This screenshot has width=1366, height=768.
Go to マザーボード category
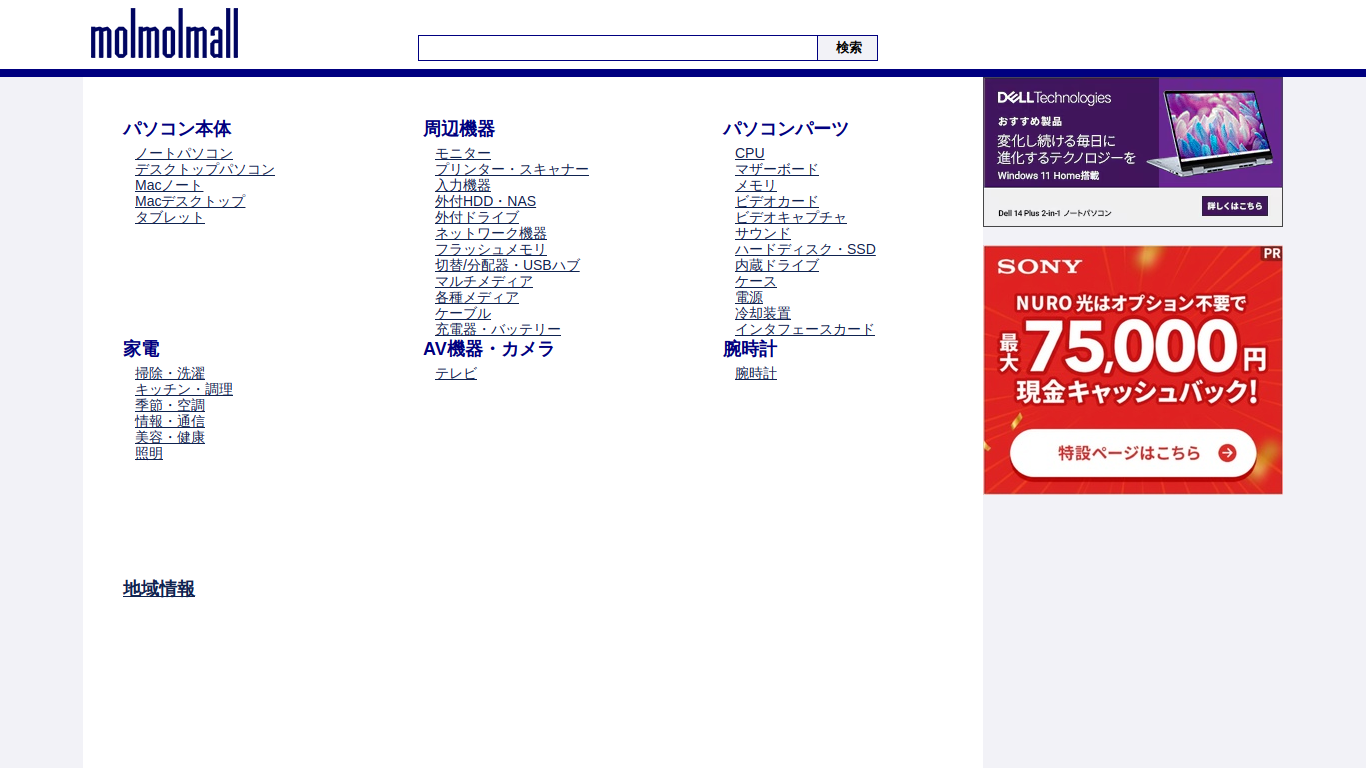(x=777, y=169)
